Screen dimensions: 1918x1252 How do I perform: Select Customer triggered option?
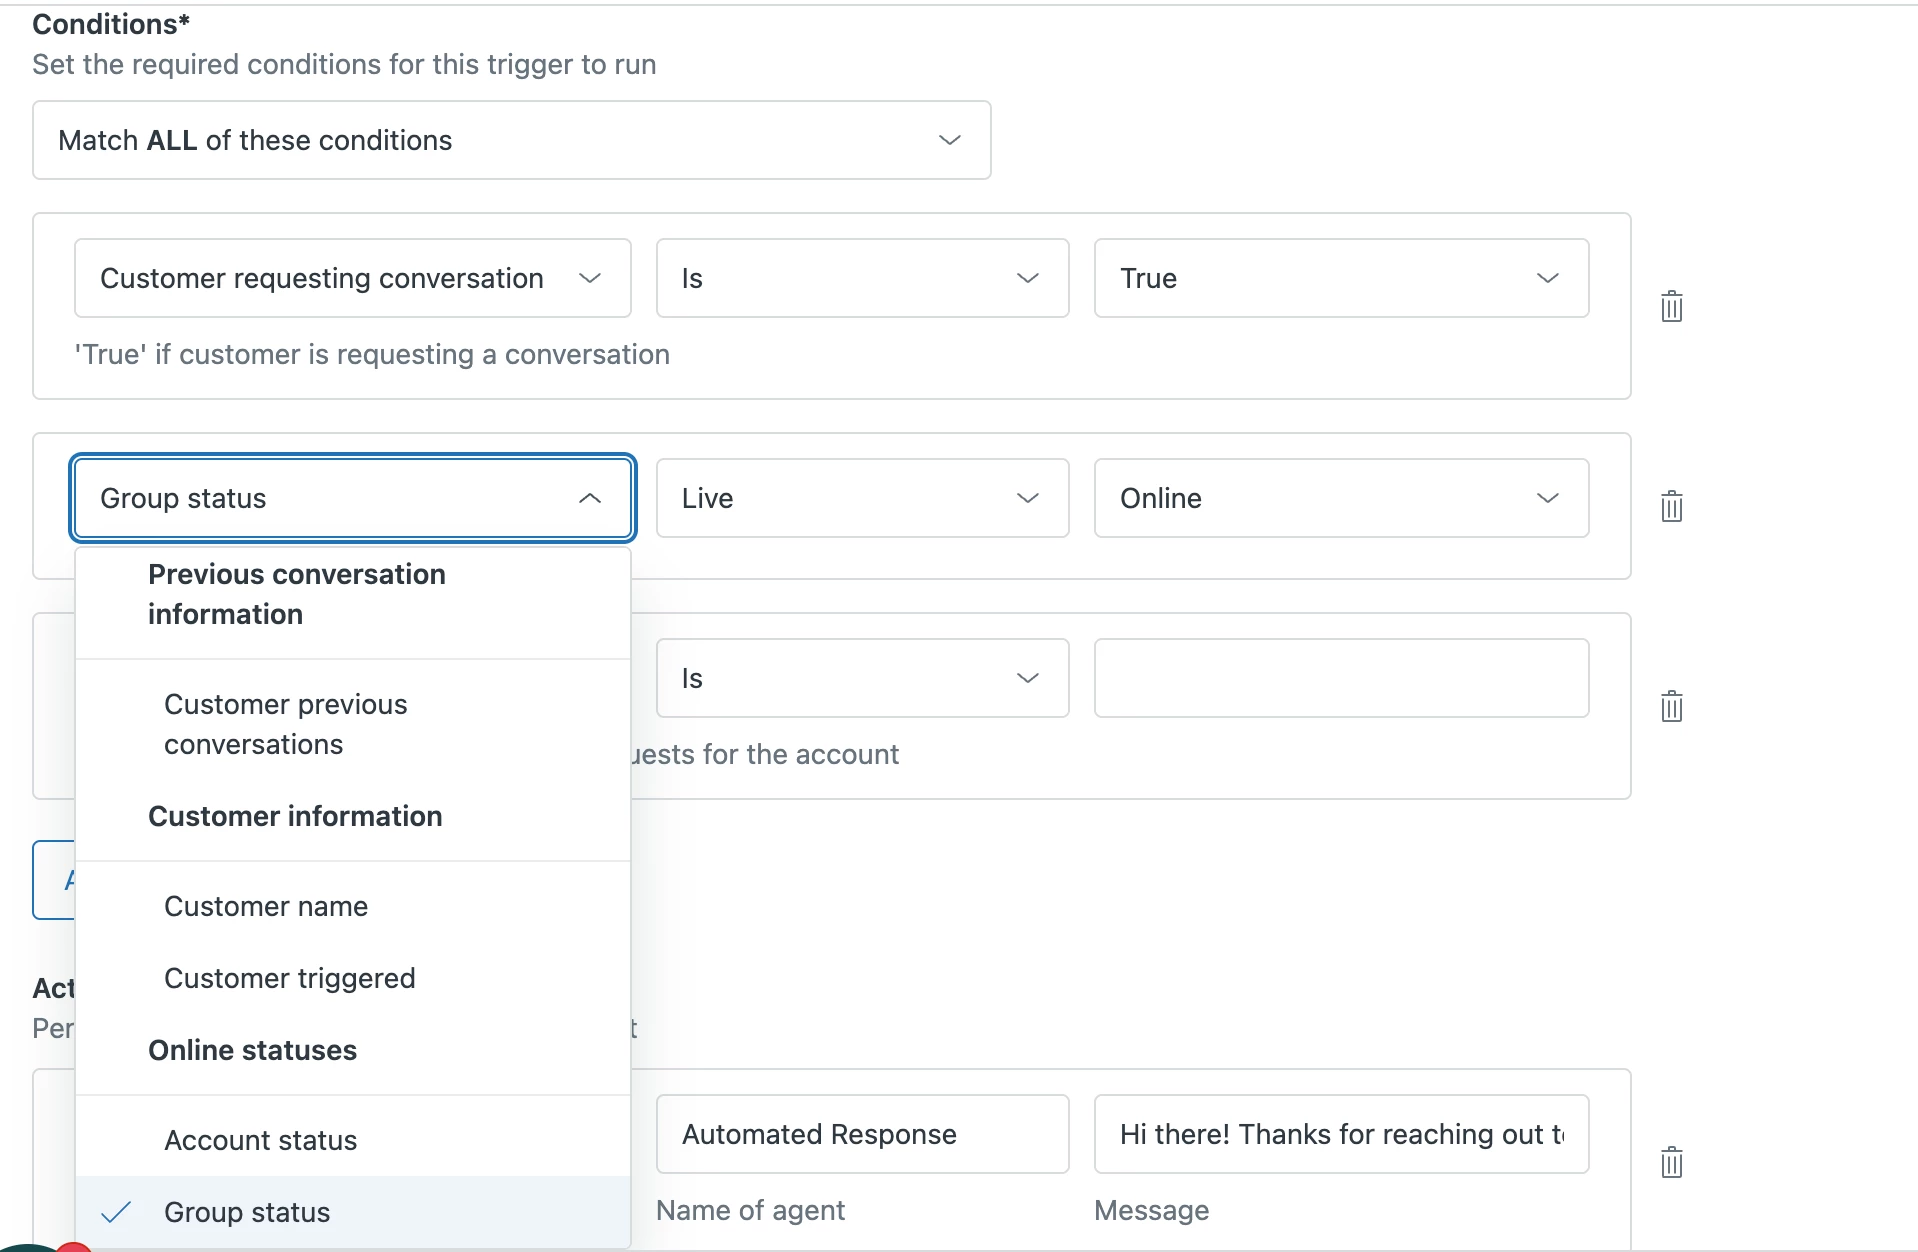click(290, 978)
